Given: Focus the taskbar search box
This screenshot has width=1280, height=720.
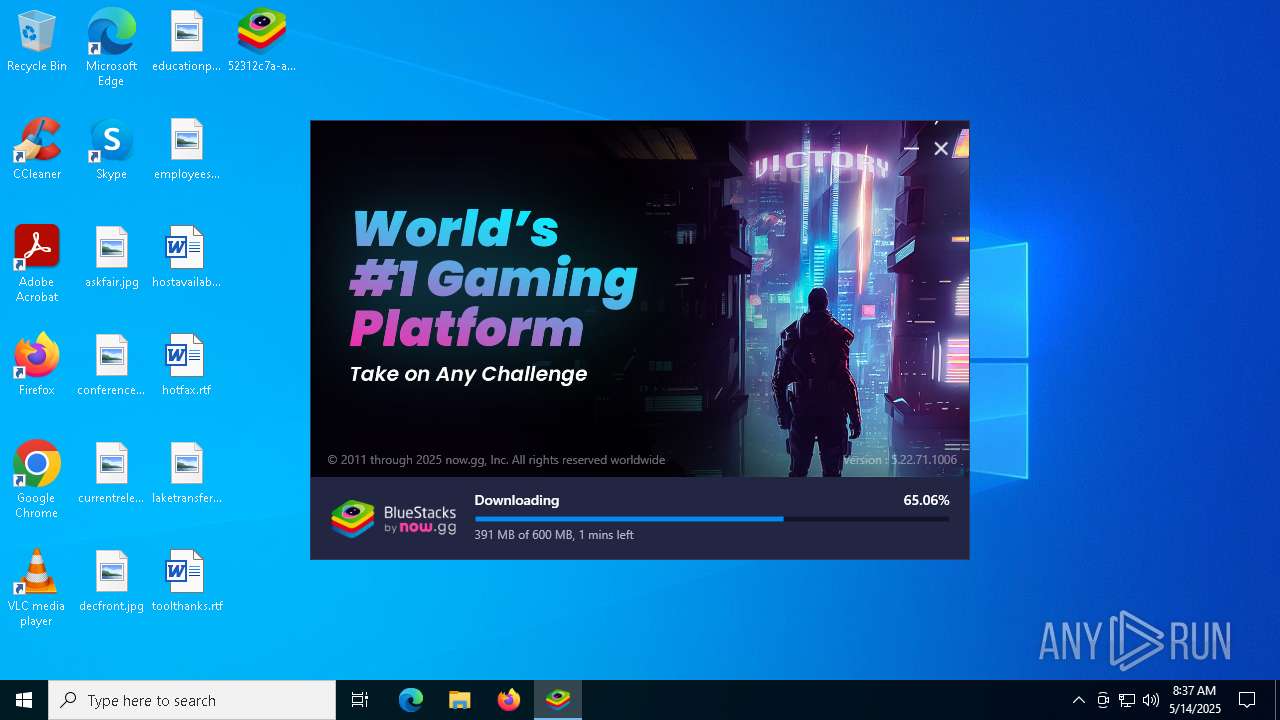Looking at the screenshot, I should pos(192,700).
